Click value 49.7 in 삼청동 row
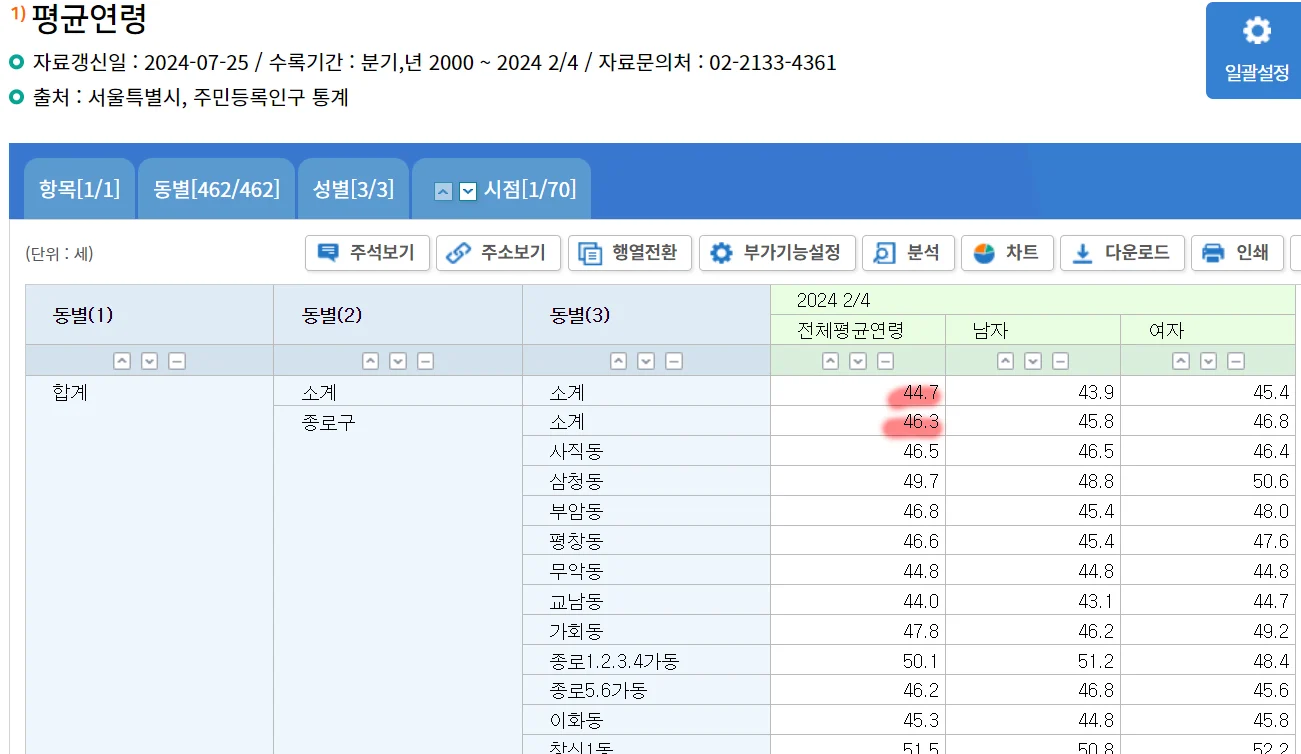The image size is (1301, 754). [x=921, y=482]
